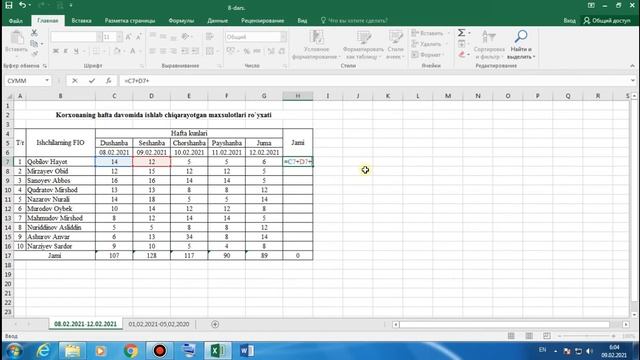Screen dimensions: 640x360
Task: Increase indent in Alignment group
Action: pyautogui.click(x=196, y=51)
